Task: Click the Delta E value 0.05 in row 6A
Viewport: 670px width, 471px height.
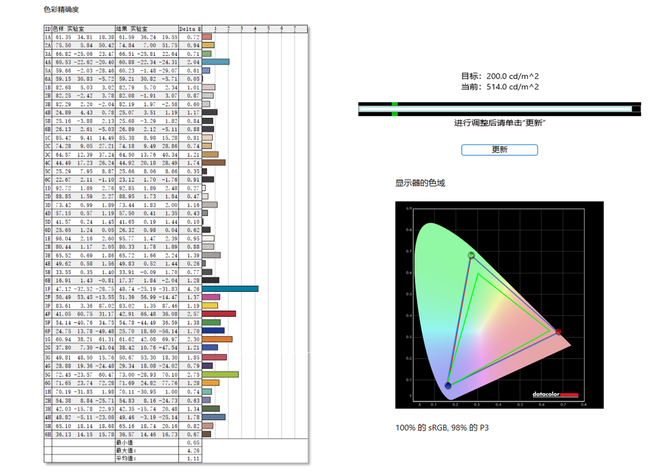Action: 193,79
